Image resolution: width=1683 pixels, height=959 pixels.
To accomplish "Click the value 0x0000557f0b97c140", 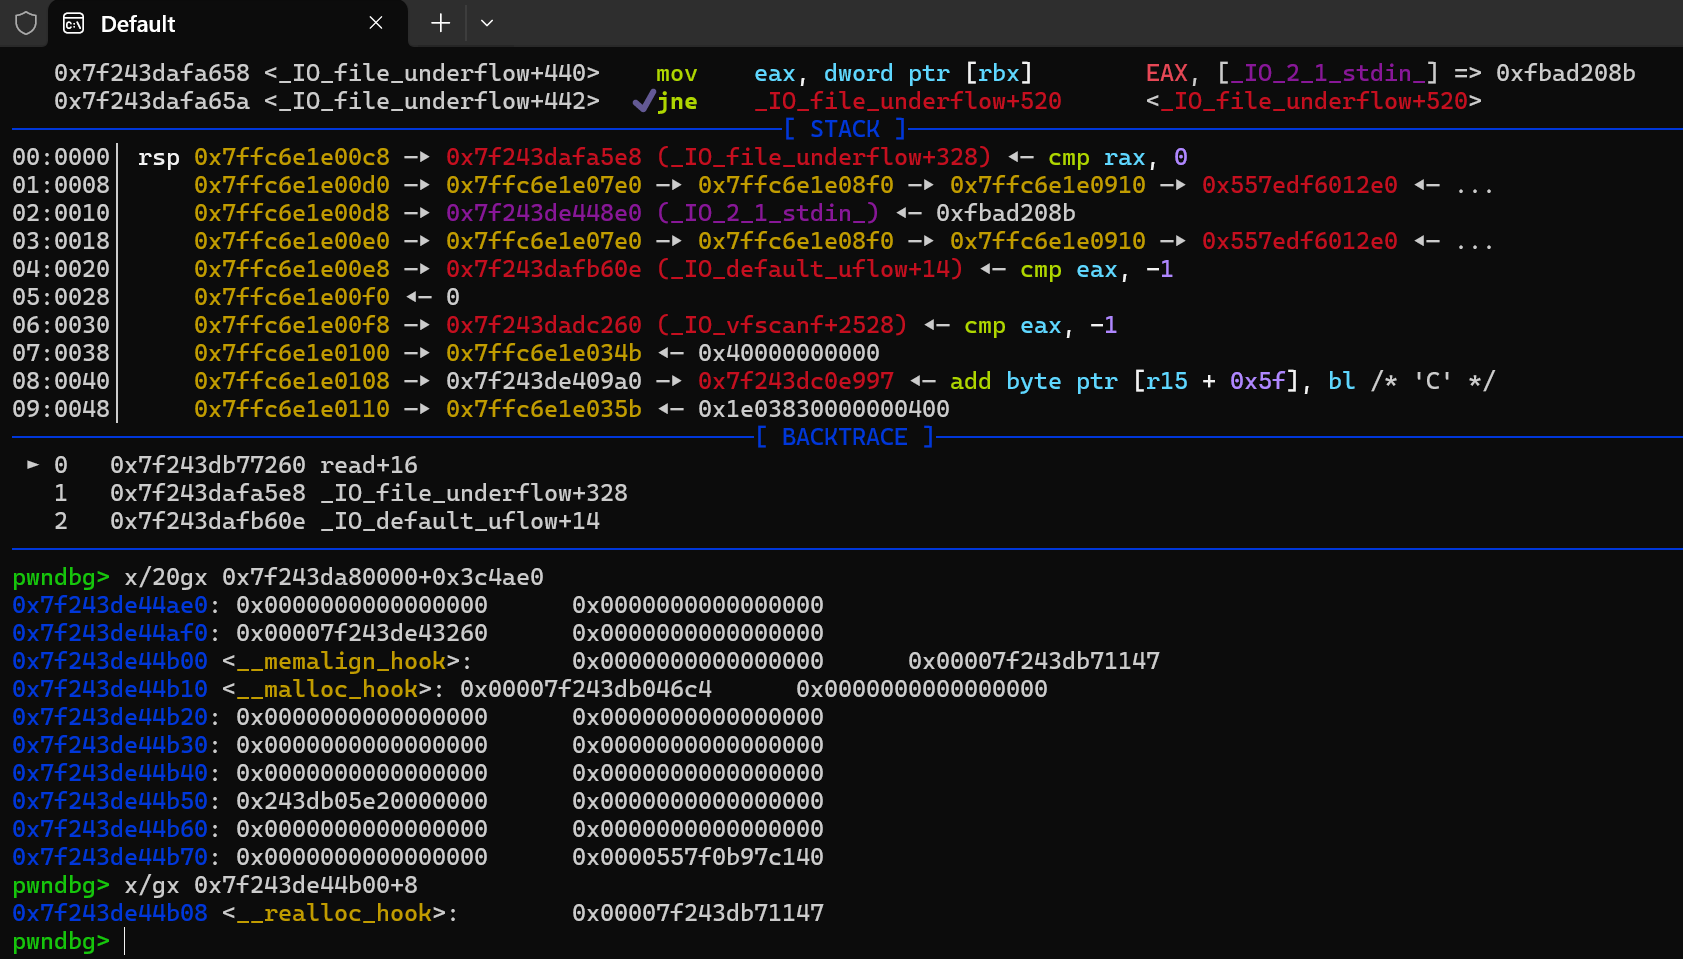I will click(x=698, y=857).
